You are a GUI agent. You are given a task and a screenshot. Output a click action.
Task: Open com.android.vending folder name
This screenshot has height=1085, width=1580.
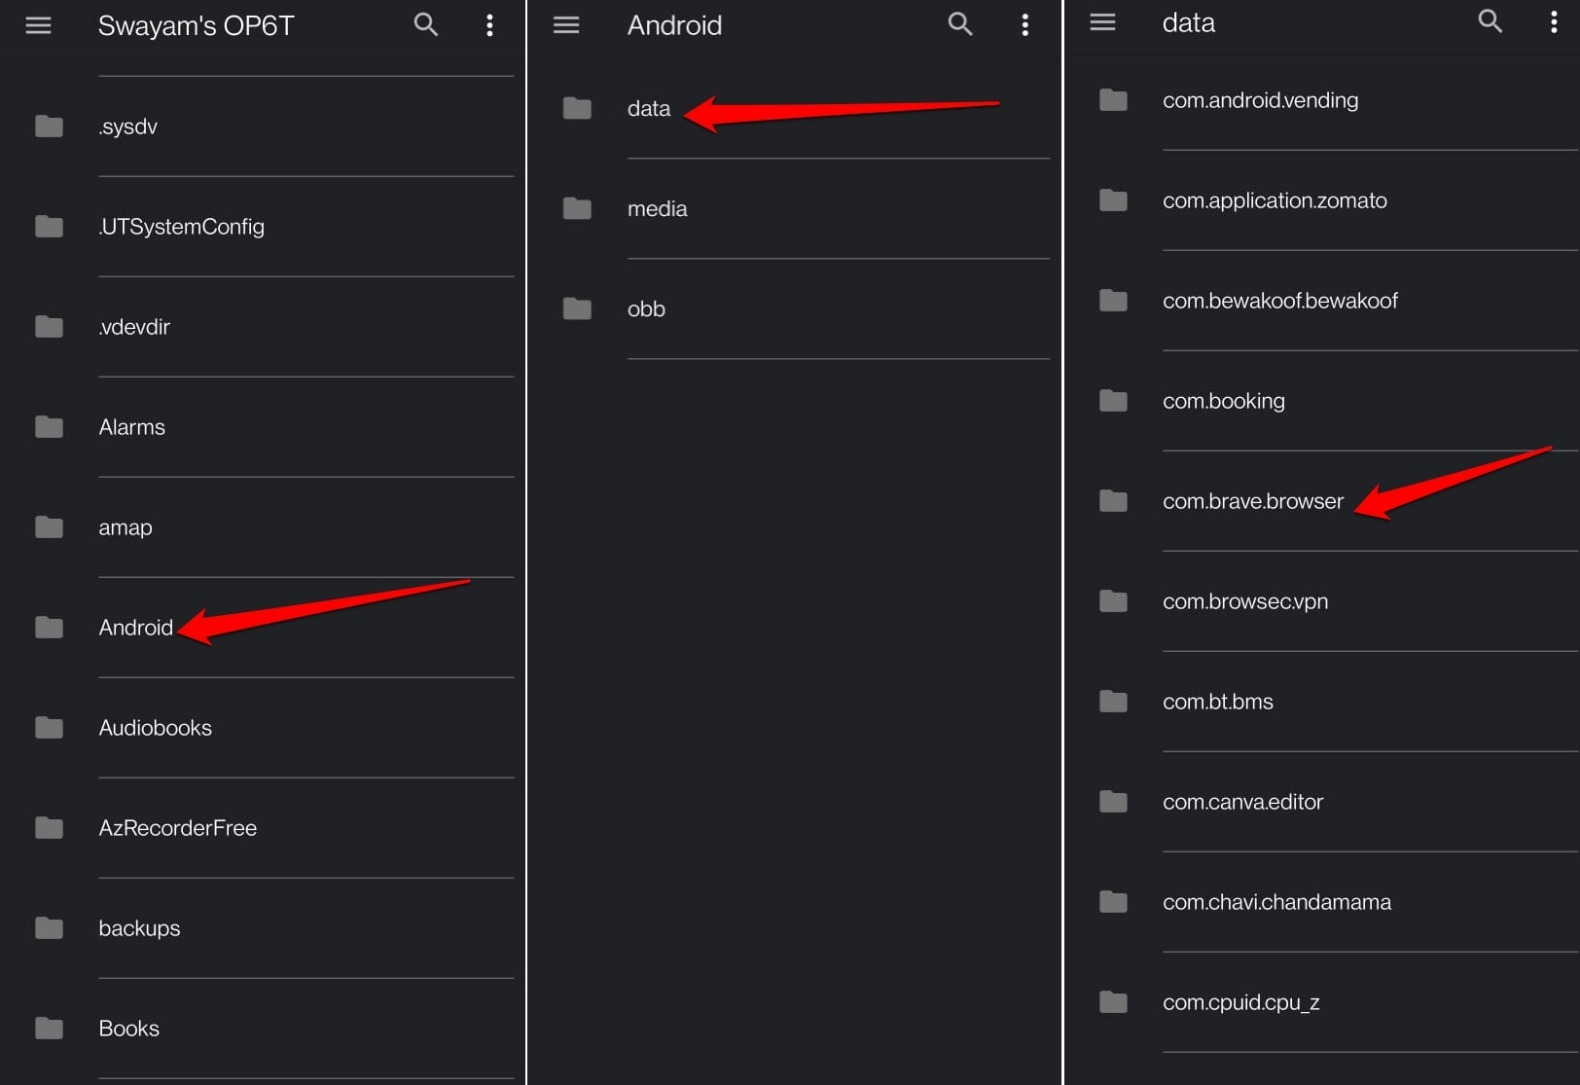1260,100
